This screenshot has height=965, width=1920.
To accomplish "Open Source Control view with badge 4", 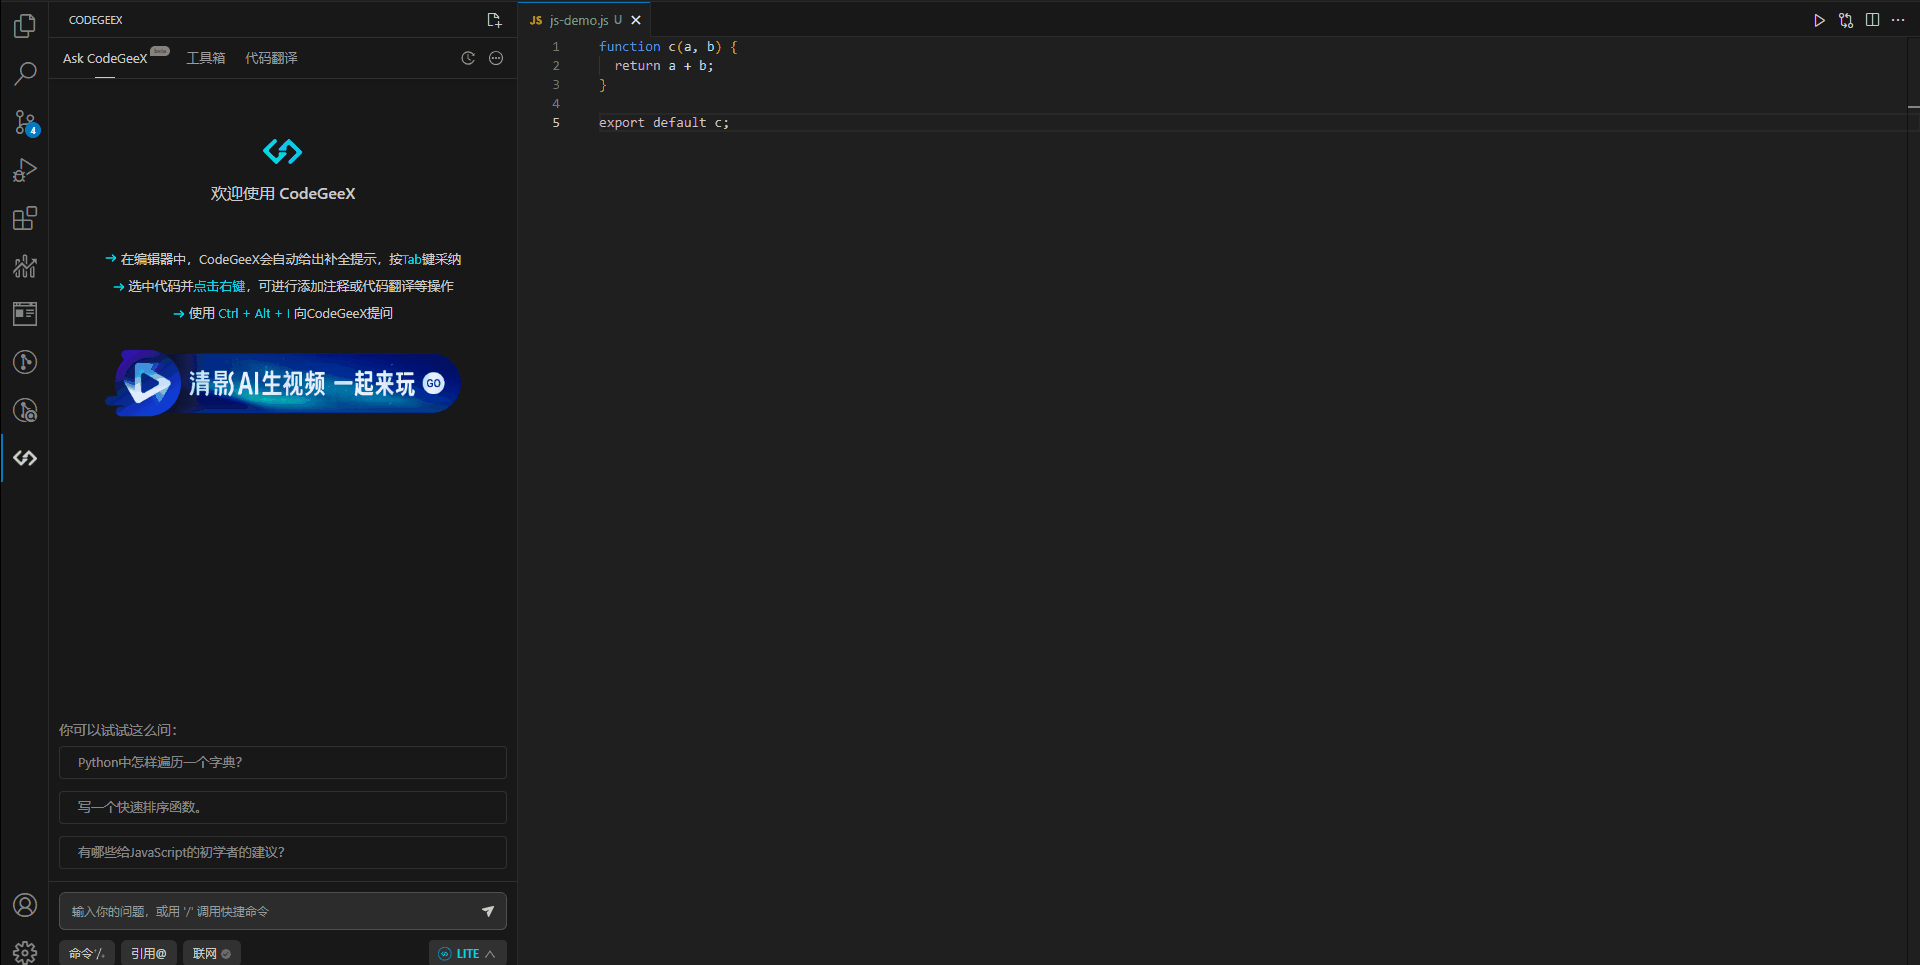I will [x=25, y=122].
